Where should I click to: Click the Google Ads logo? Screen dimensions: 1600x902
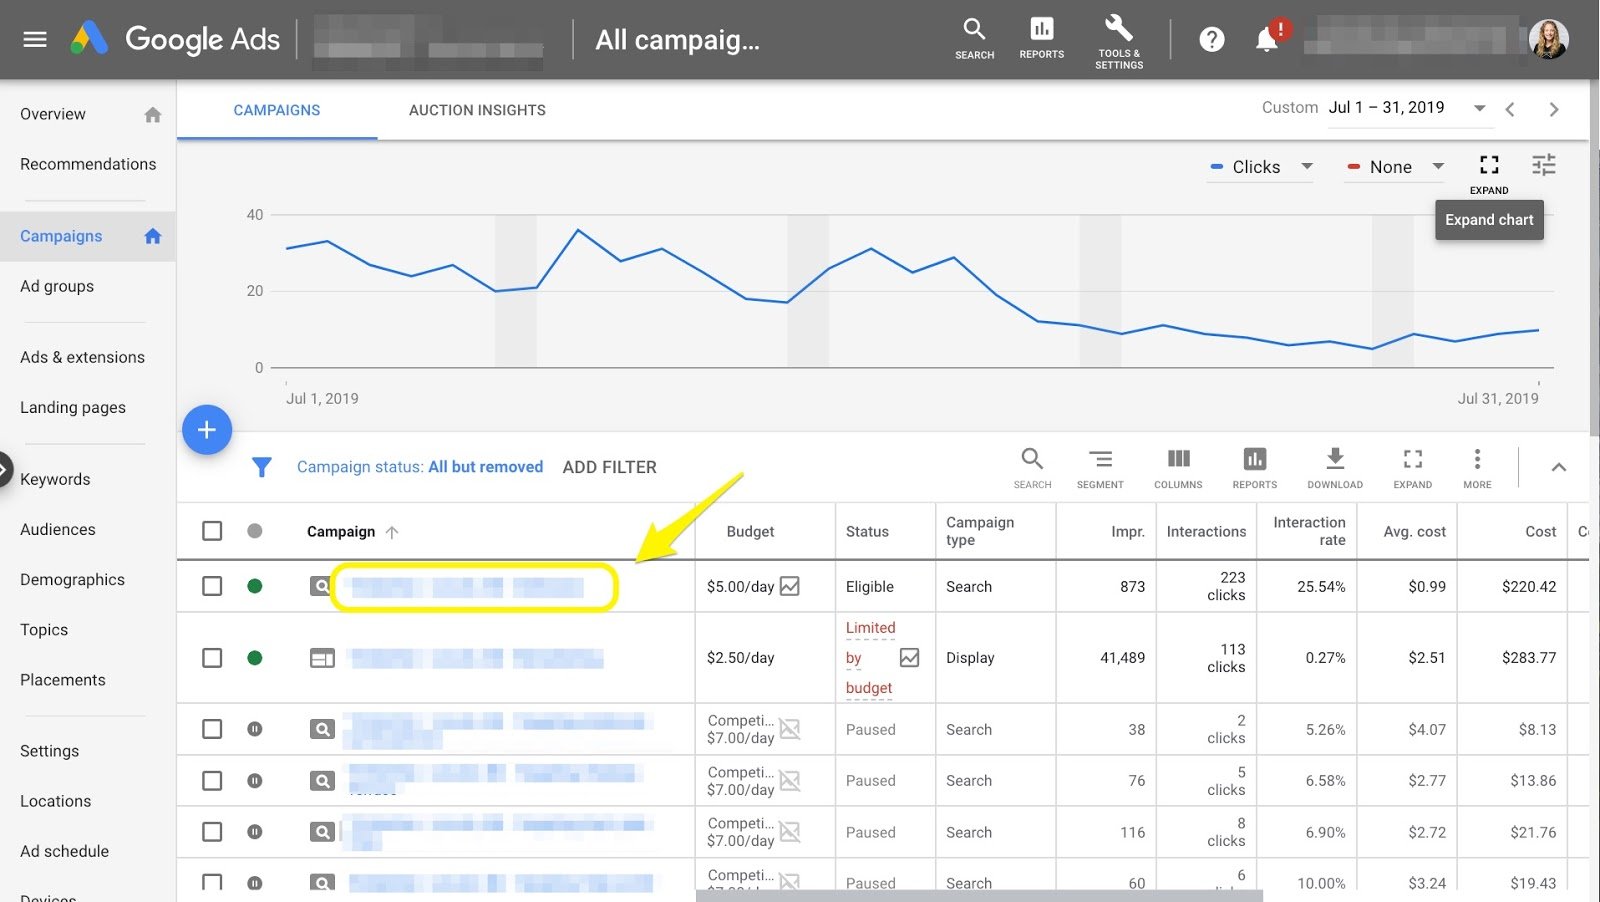(x=175, y=39)
